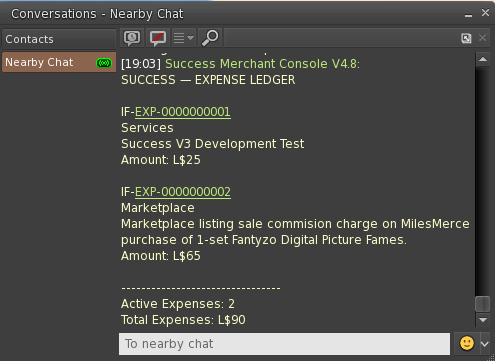495x361 pixels.
Task: Click the chat scrollbar down arrow
Action: (483, 320)
